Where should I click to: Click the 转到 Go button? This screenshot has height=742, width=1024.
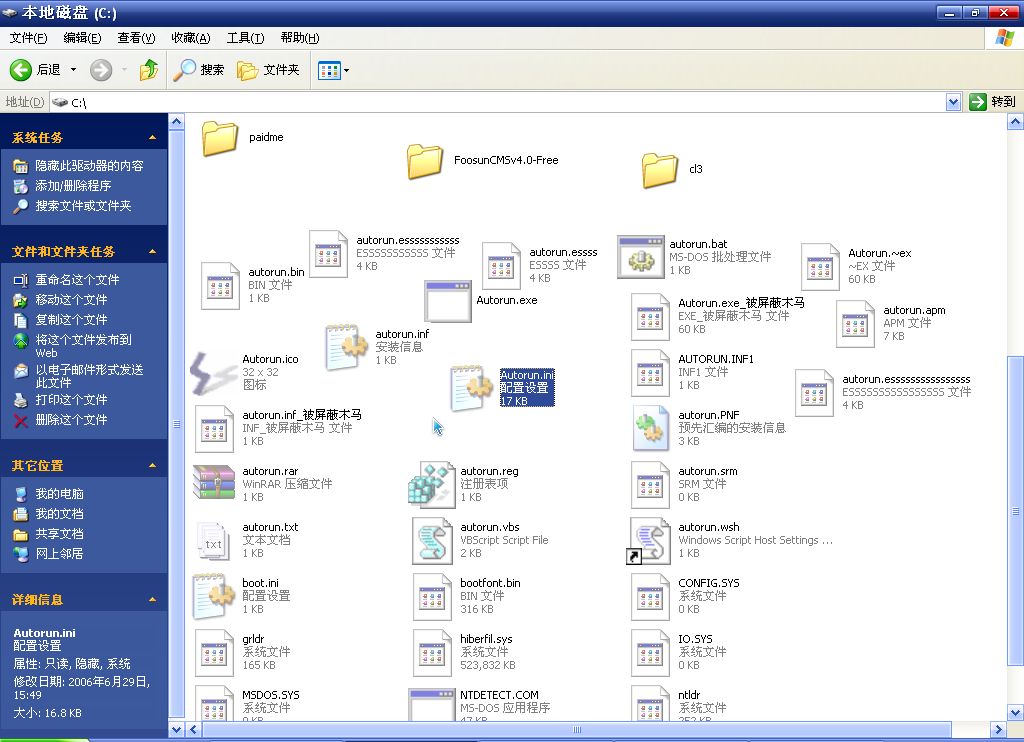click(x=993, y=102)
